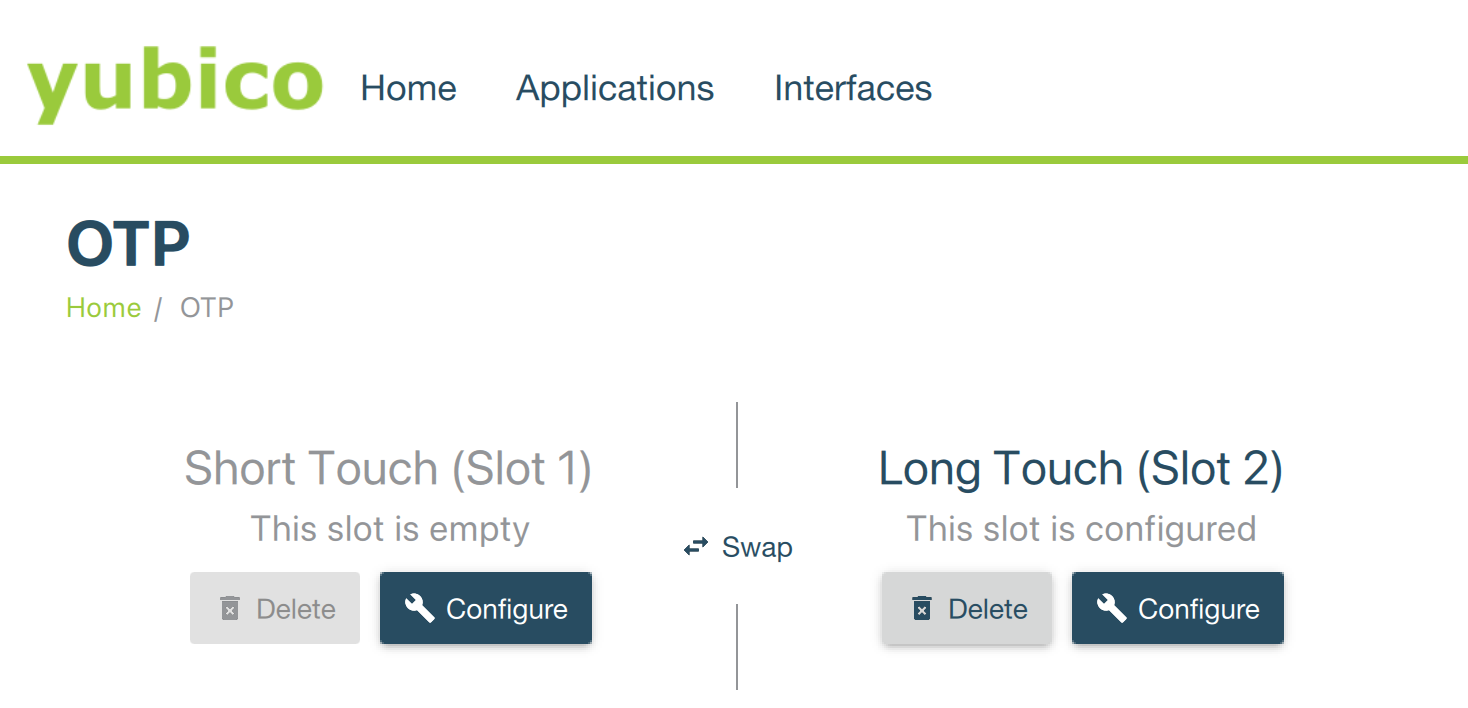1468x708 pixels.
Task: Click the greyed-out trash icon for Slot 1
Action: coord(230,608)
